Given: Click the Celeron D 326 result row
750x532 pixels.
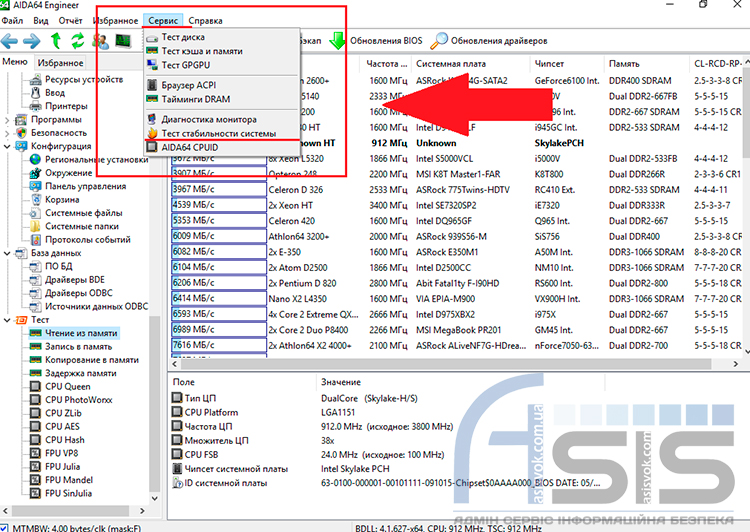Looking at the screenshot, I should pyautogui.click(x=456, y=189).
